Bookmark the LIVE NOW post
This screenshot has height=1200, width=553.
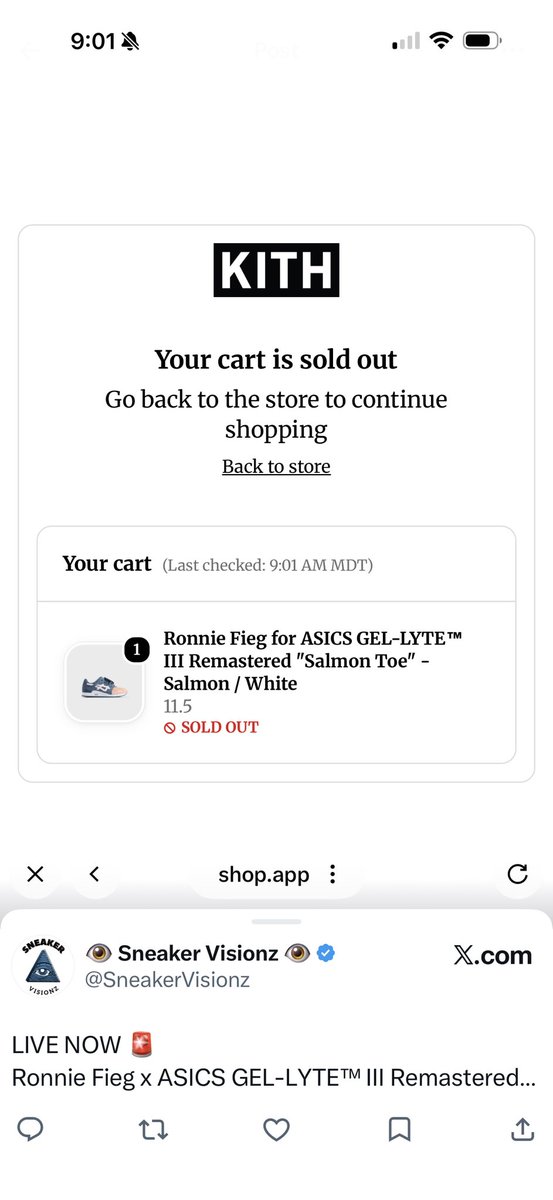tap(399, 1129)
